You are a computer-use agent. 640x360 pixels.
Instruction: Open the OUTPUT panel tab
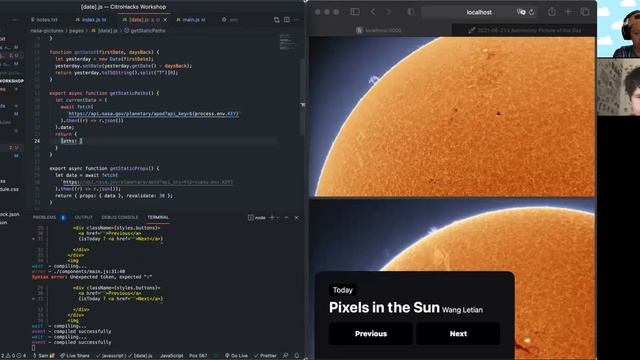pyautogui.click(x=84, y=218)
